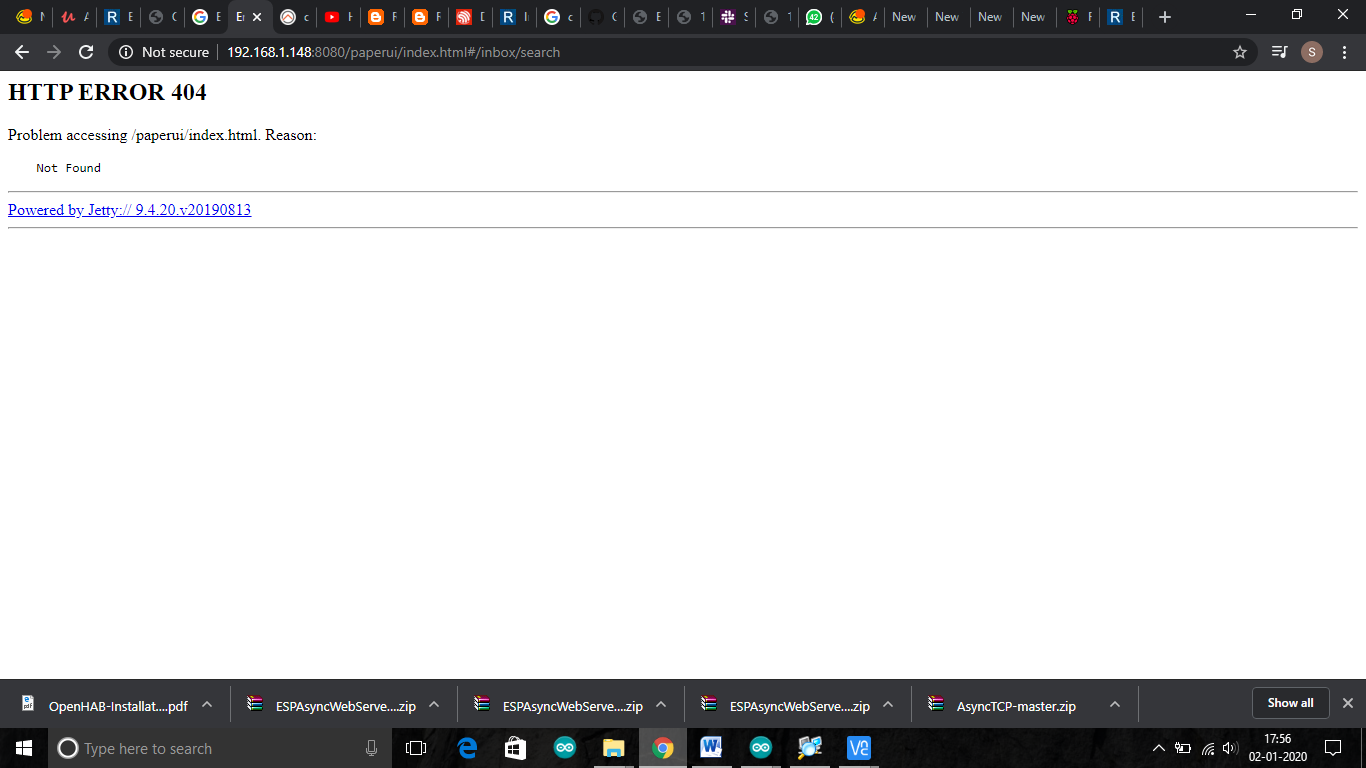The height and width of the screenshot is (768, 1366).
Task: Open the media control icon in toolbar
Action: point(1279,52)
